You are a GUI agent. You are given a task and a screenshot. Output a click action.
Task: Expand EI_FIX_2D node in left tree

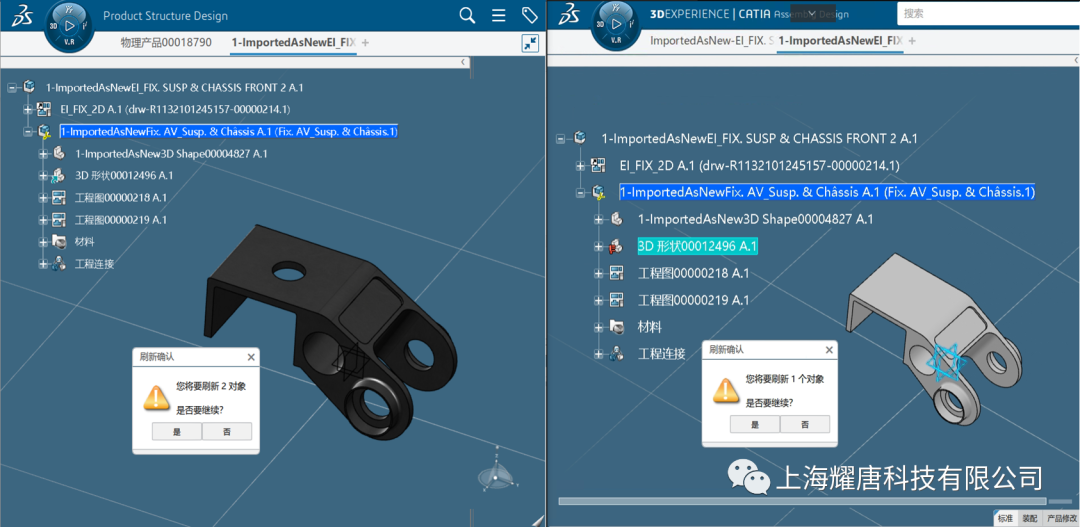coord(28,110)
